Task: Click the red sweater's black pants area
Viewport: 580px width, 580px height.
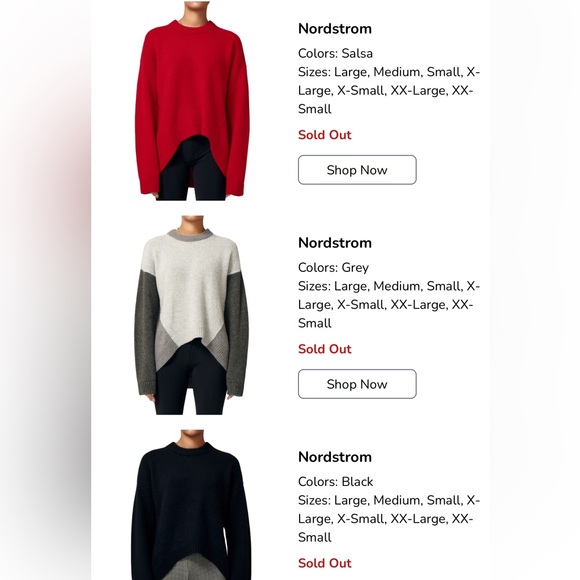Action: point(192,174)
